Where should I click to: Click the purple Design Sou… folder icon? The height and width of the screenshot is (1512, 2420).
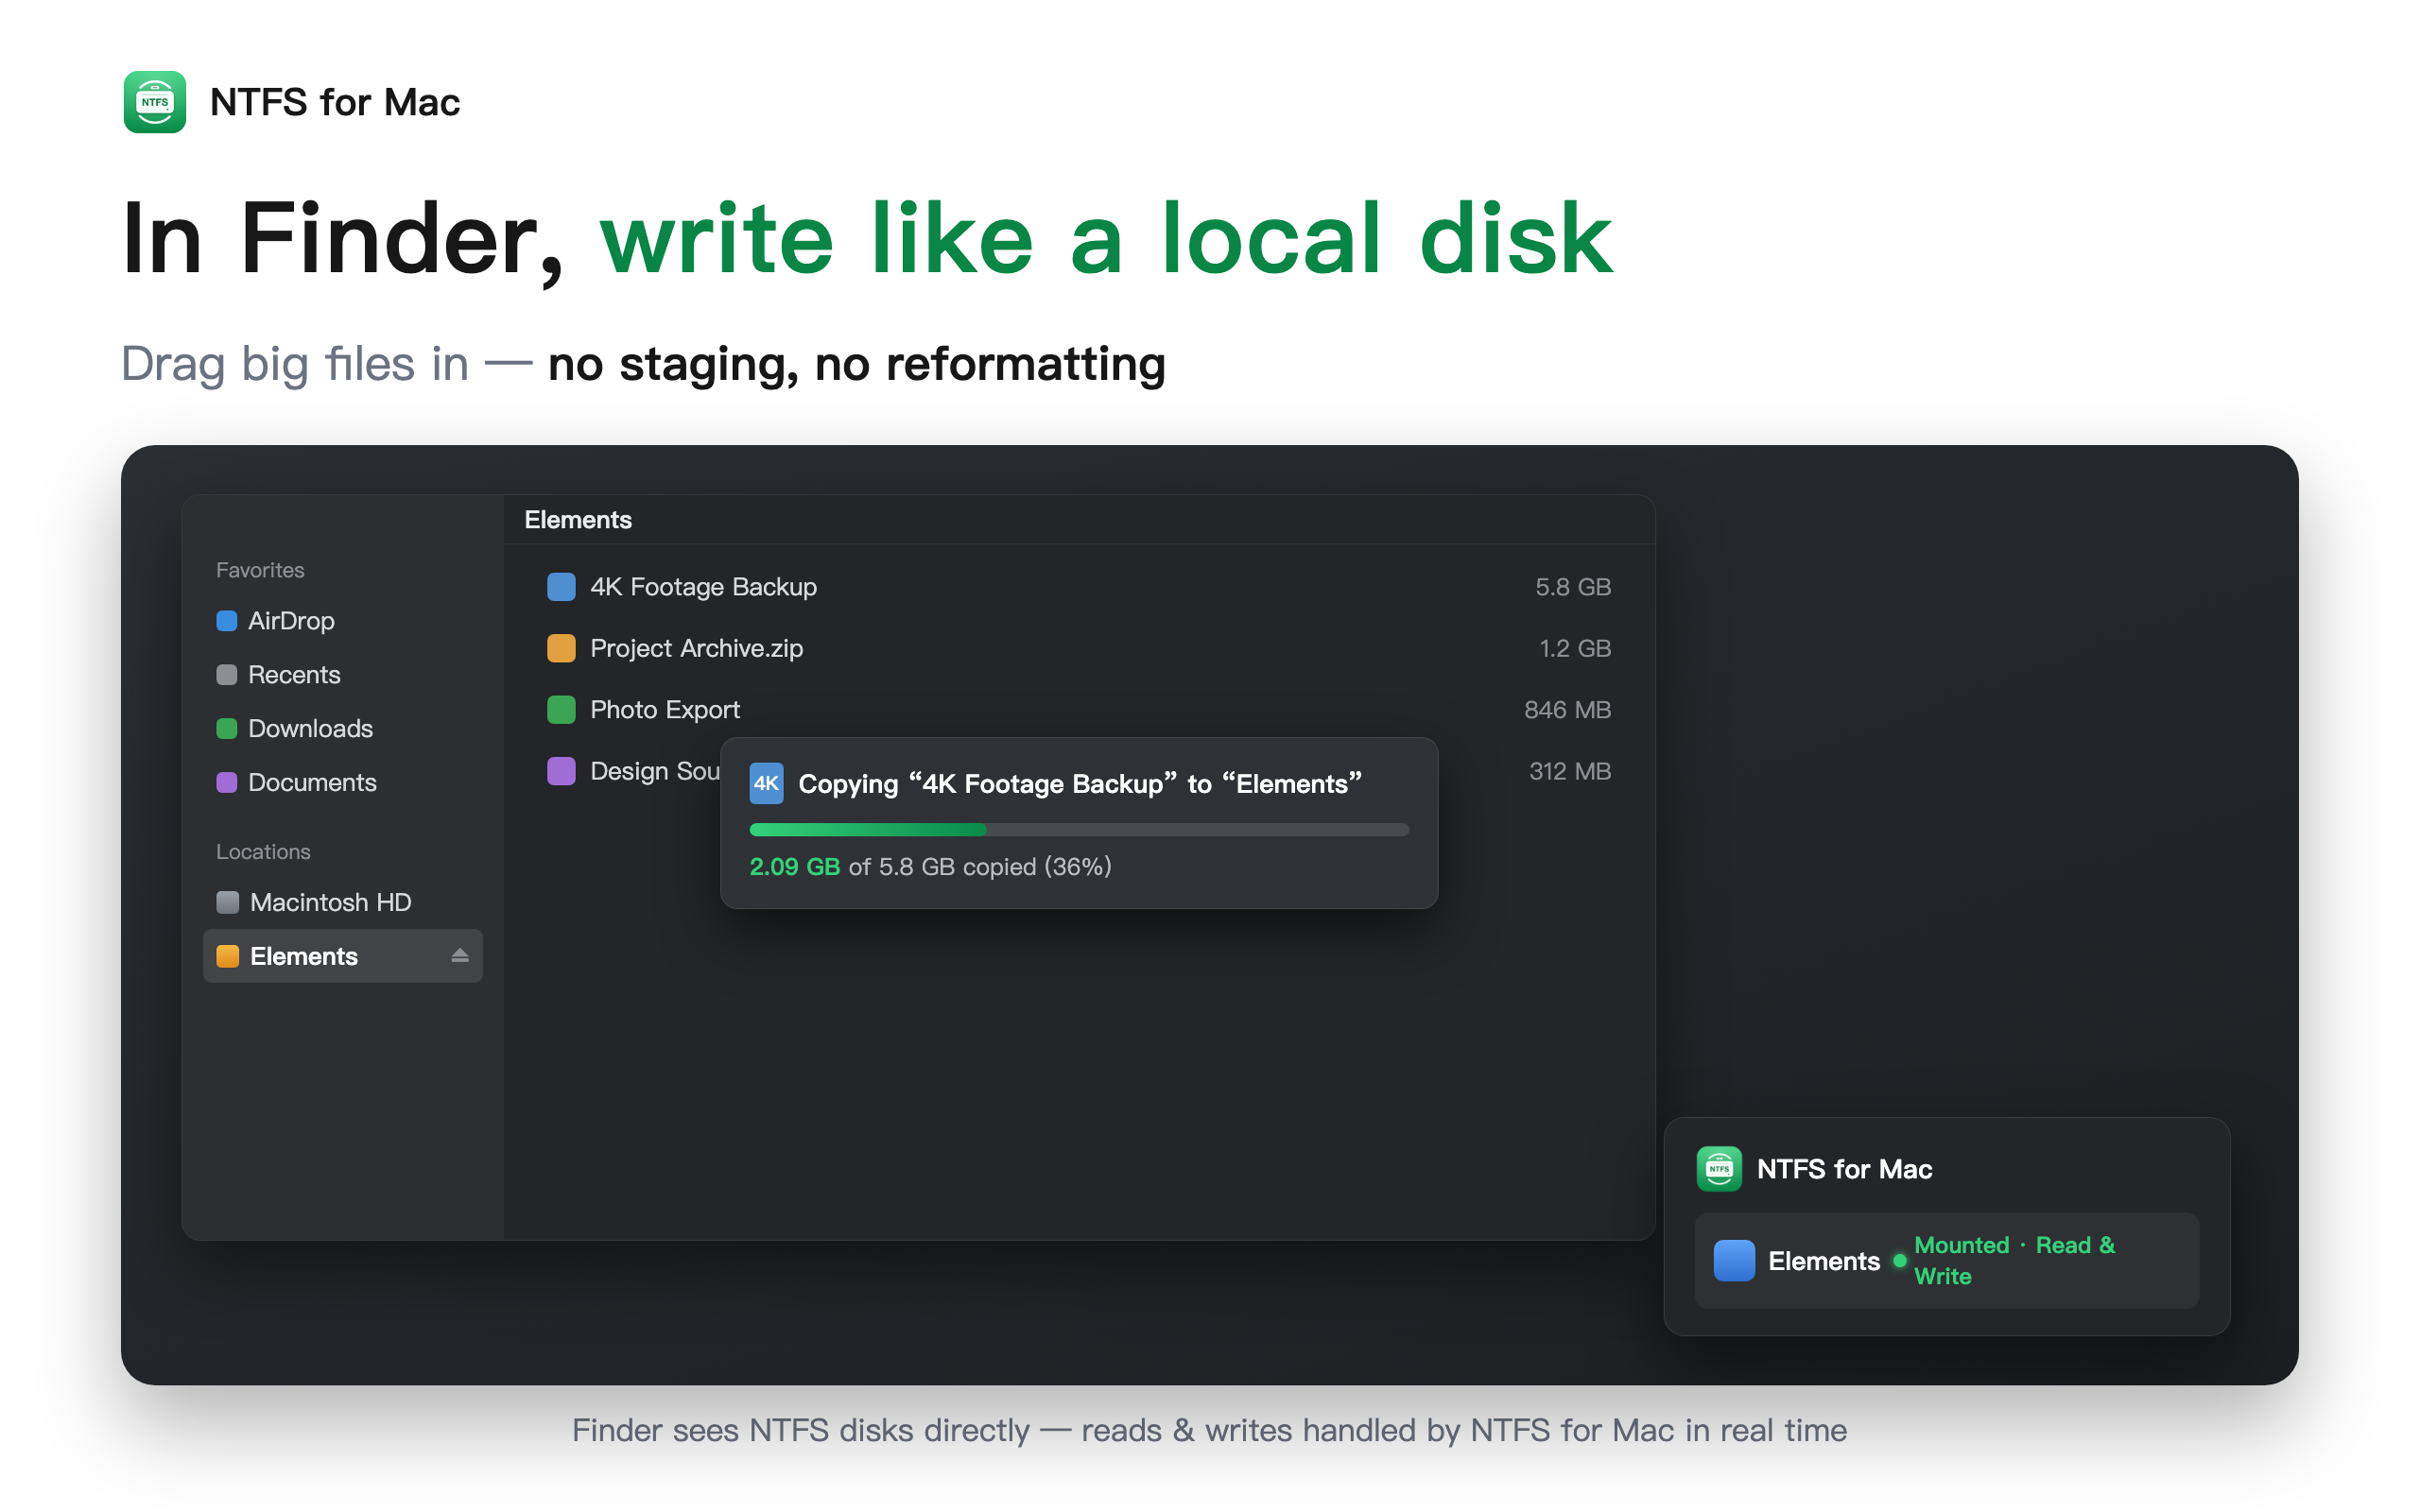(562, 771)
